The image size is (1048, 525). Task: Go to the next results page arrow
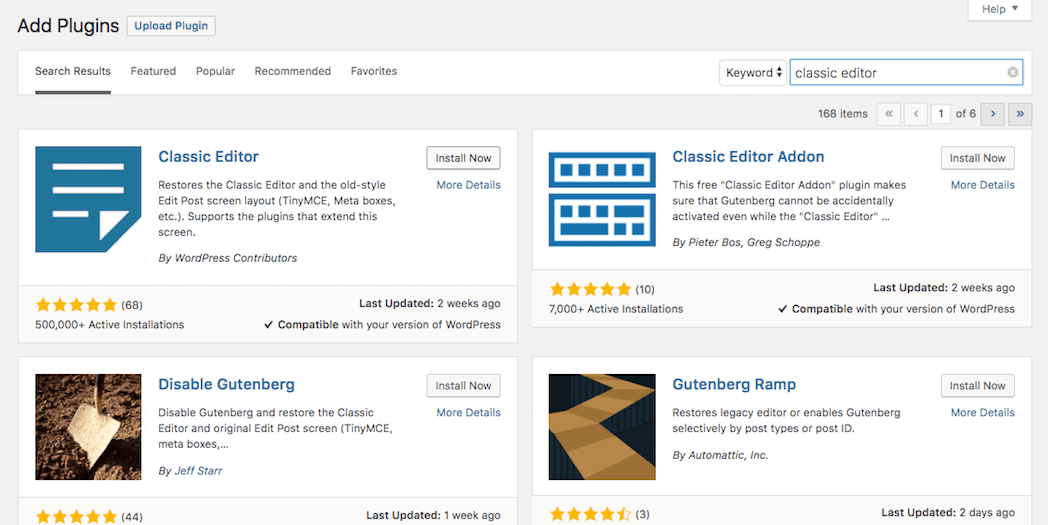tap(993, 114)
